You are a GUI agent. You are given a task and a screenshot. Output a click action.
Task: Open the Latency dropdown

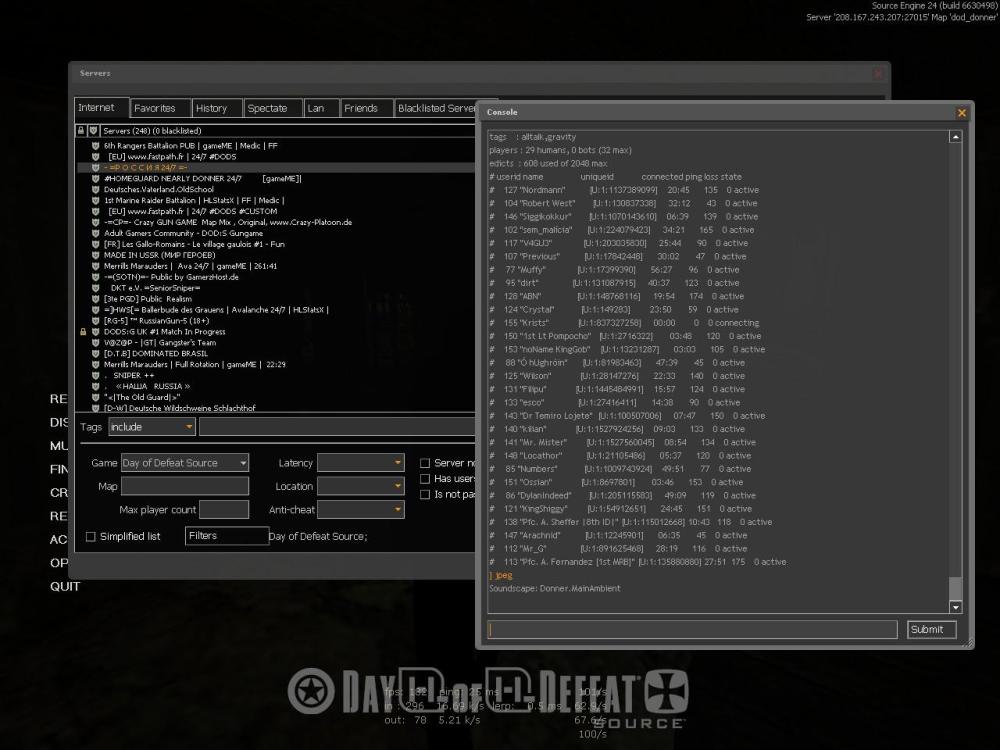coord(361,463)
